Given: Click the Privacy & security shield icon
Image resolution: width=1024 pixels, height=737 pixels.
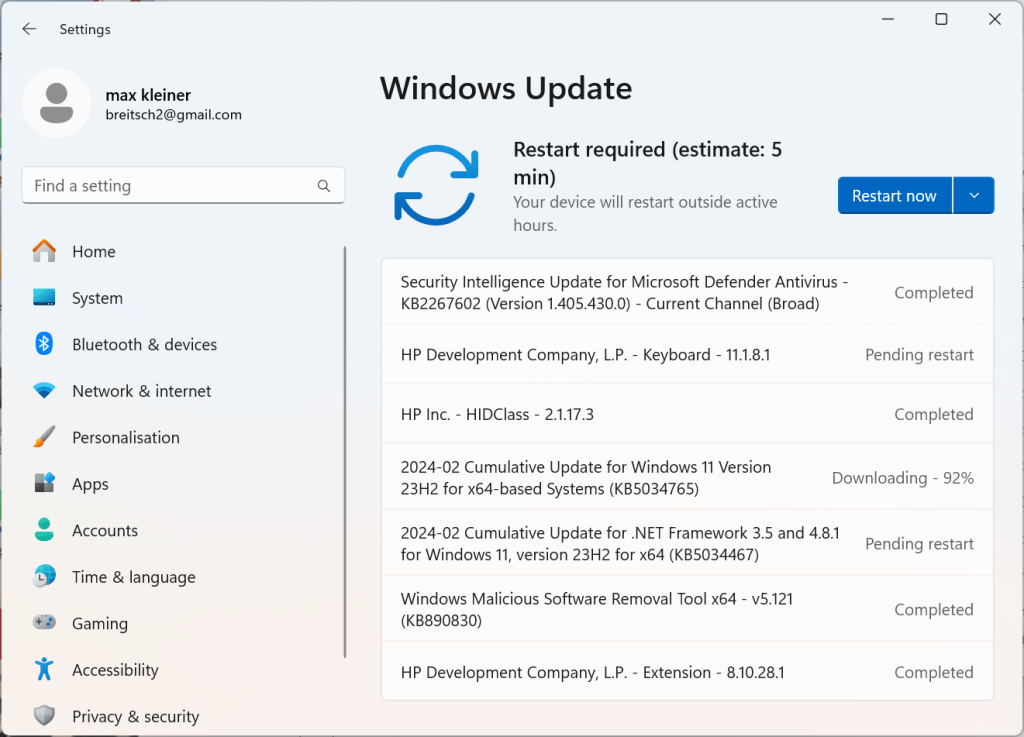Looking at the screenshot, I should (44, 716).
